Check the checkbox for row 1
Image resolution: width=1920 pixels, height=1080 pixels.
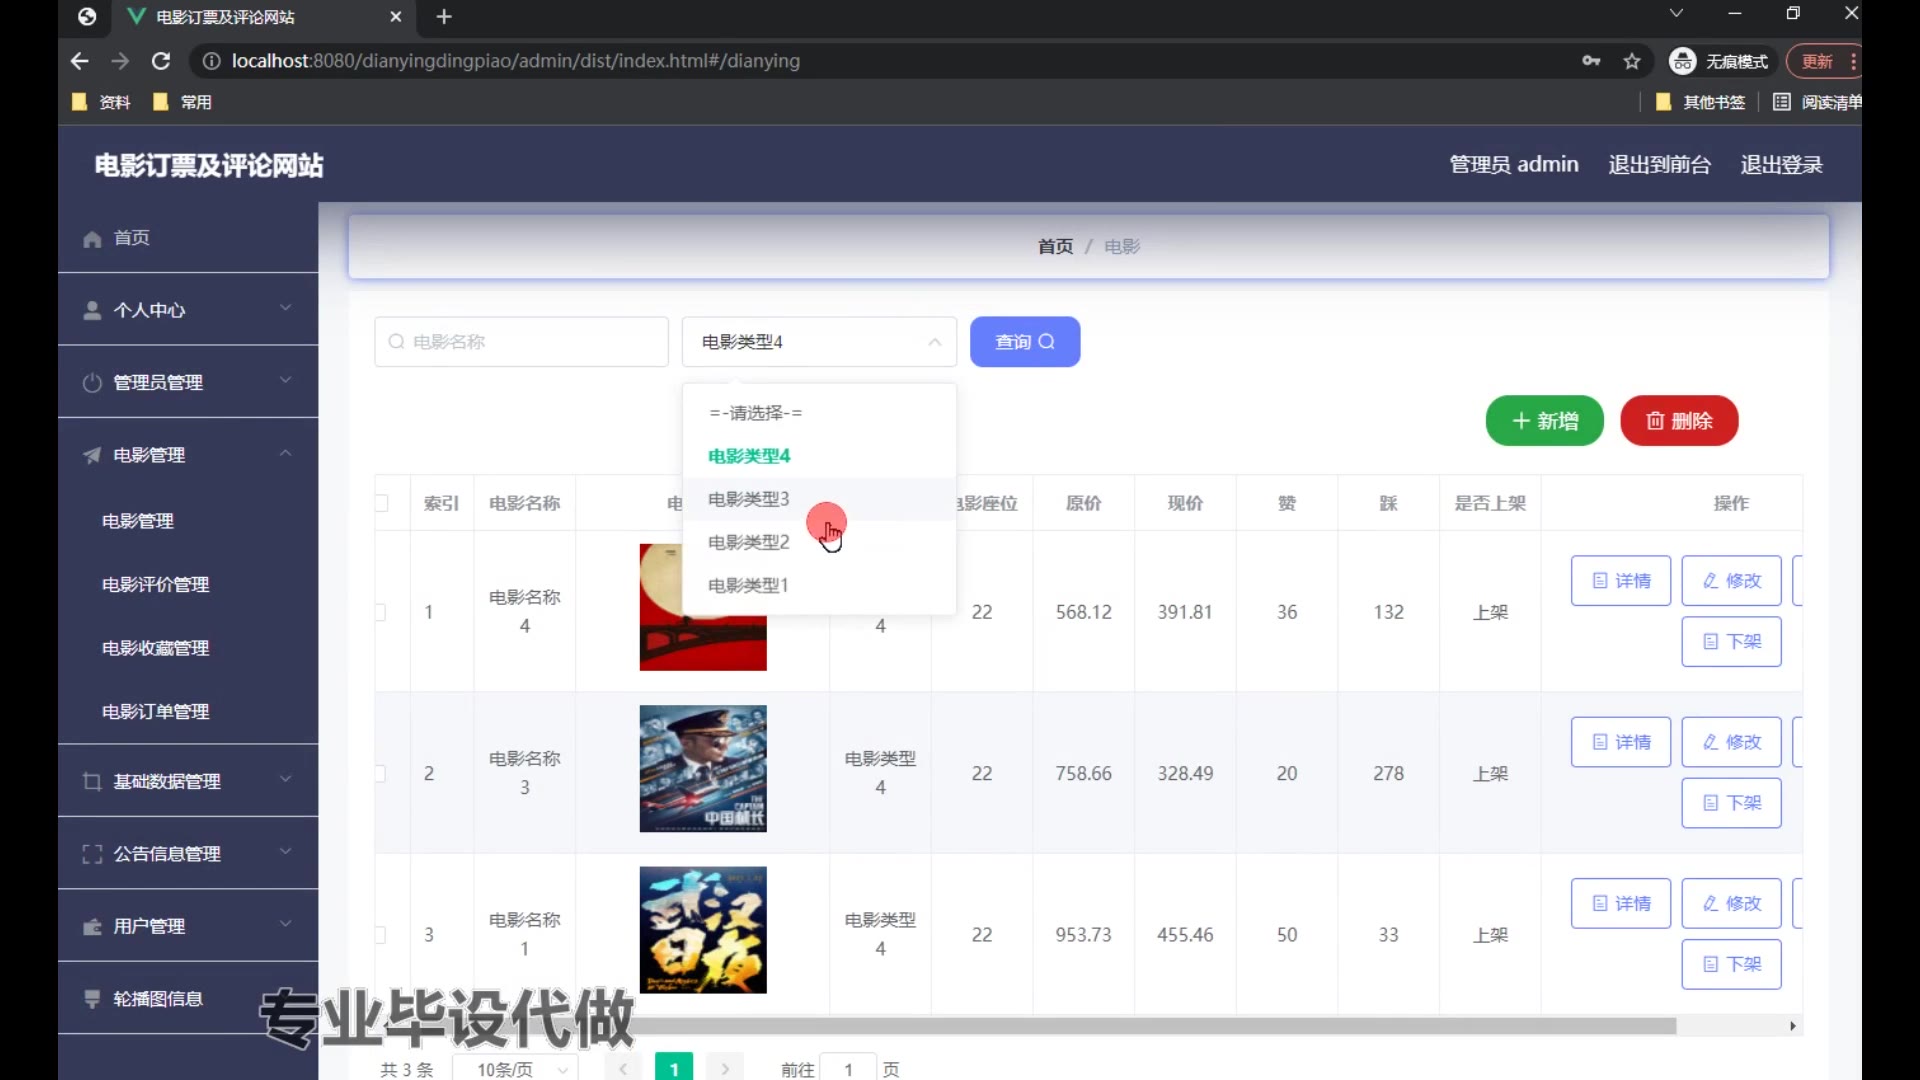[x=381, y=612]
